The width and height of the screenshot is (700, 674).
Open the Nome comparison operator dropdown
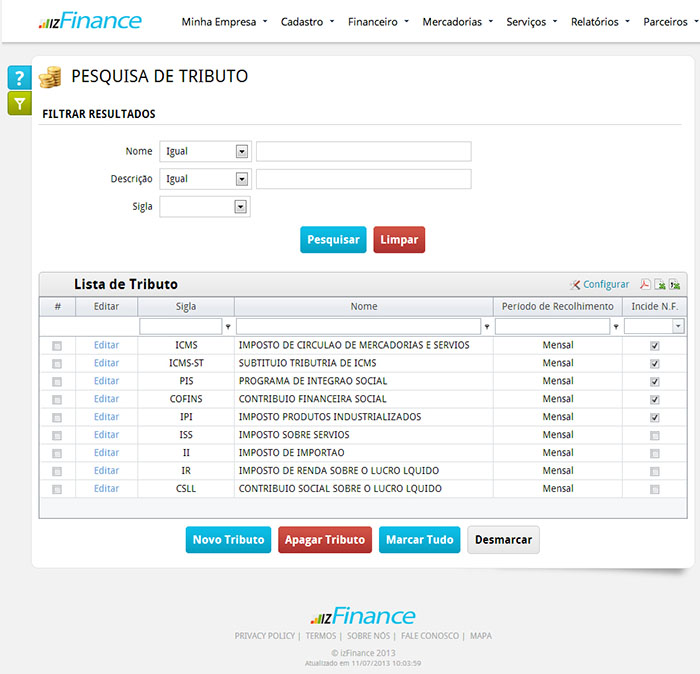[241, 152]
